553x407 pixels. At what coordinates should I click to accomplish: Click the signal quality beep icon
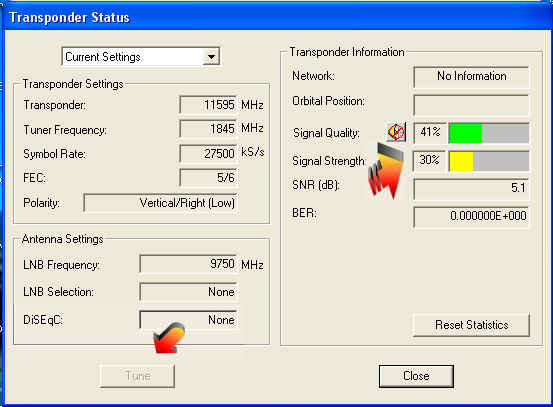(396, 132)
